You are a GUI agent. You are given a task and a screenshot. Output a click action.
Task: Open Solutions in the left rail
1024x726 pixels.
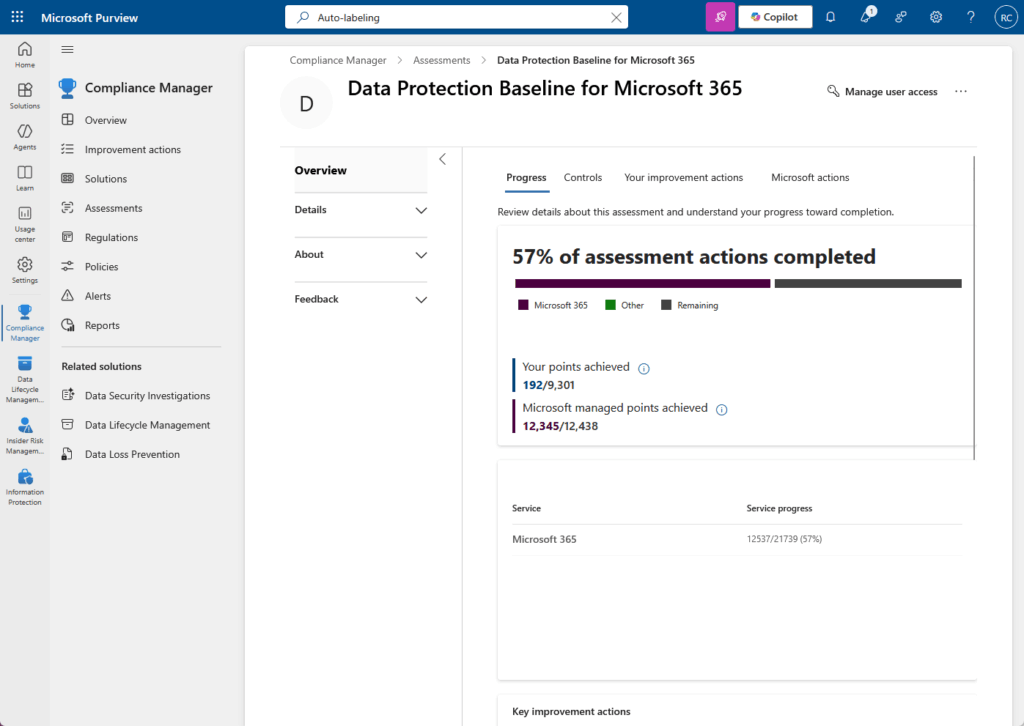(25, 95)
